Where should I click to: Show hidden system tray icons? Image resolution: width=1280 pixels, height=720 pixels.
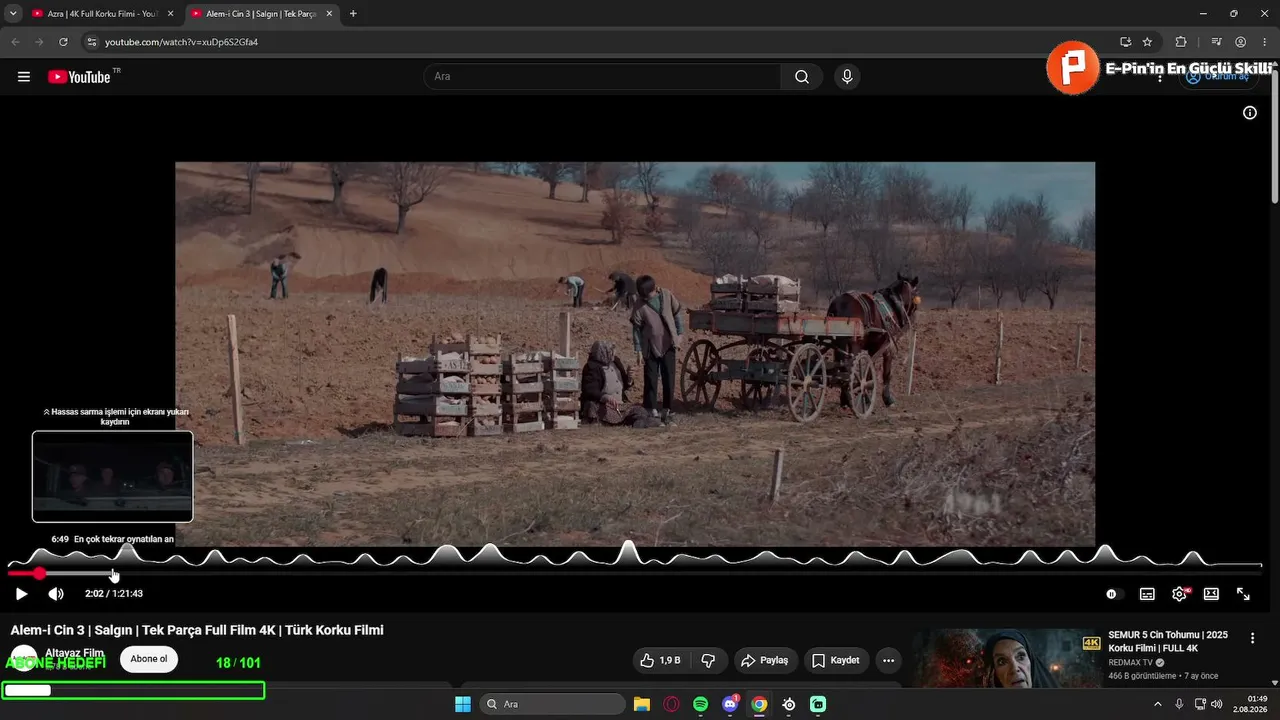pos(1158,704)
